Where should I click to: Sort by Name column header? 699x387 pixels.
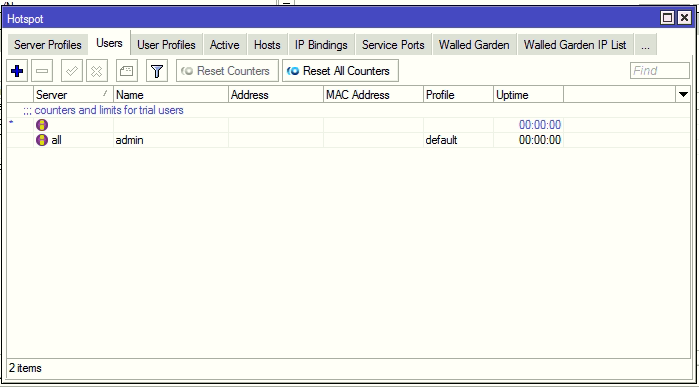[x=171, y=95]
